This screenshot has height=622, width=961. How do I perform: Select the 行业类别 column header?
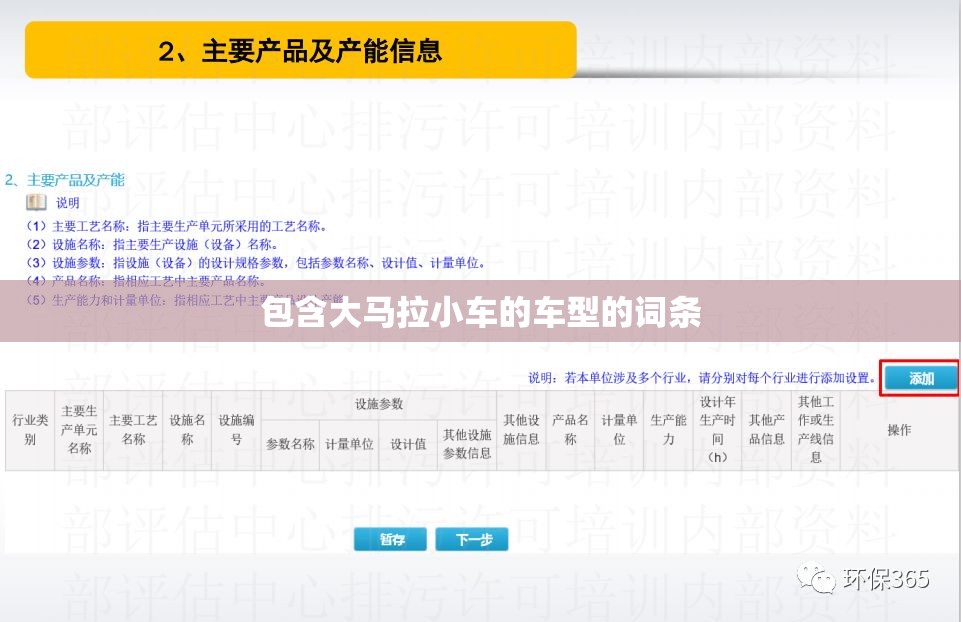[30, 430]
